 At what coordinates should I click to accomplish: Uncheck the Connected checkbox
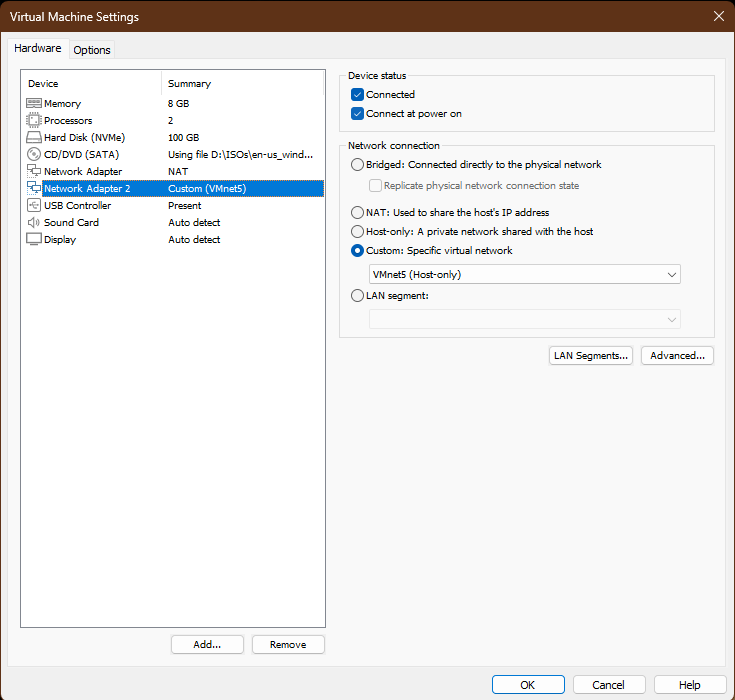coord(358,95)
